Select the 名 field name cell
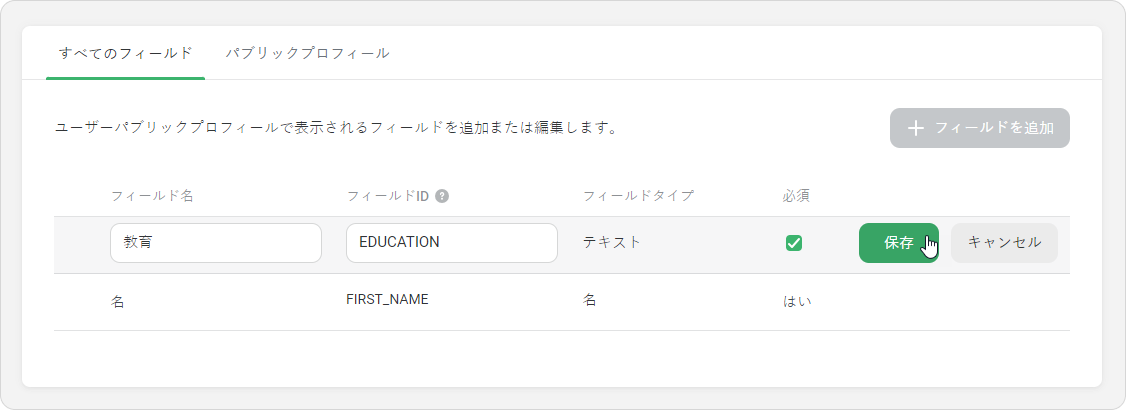Screen dimensions: 1126x410 [x=118, y=302]
